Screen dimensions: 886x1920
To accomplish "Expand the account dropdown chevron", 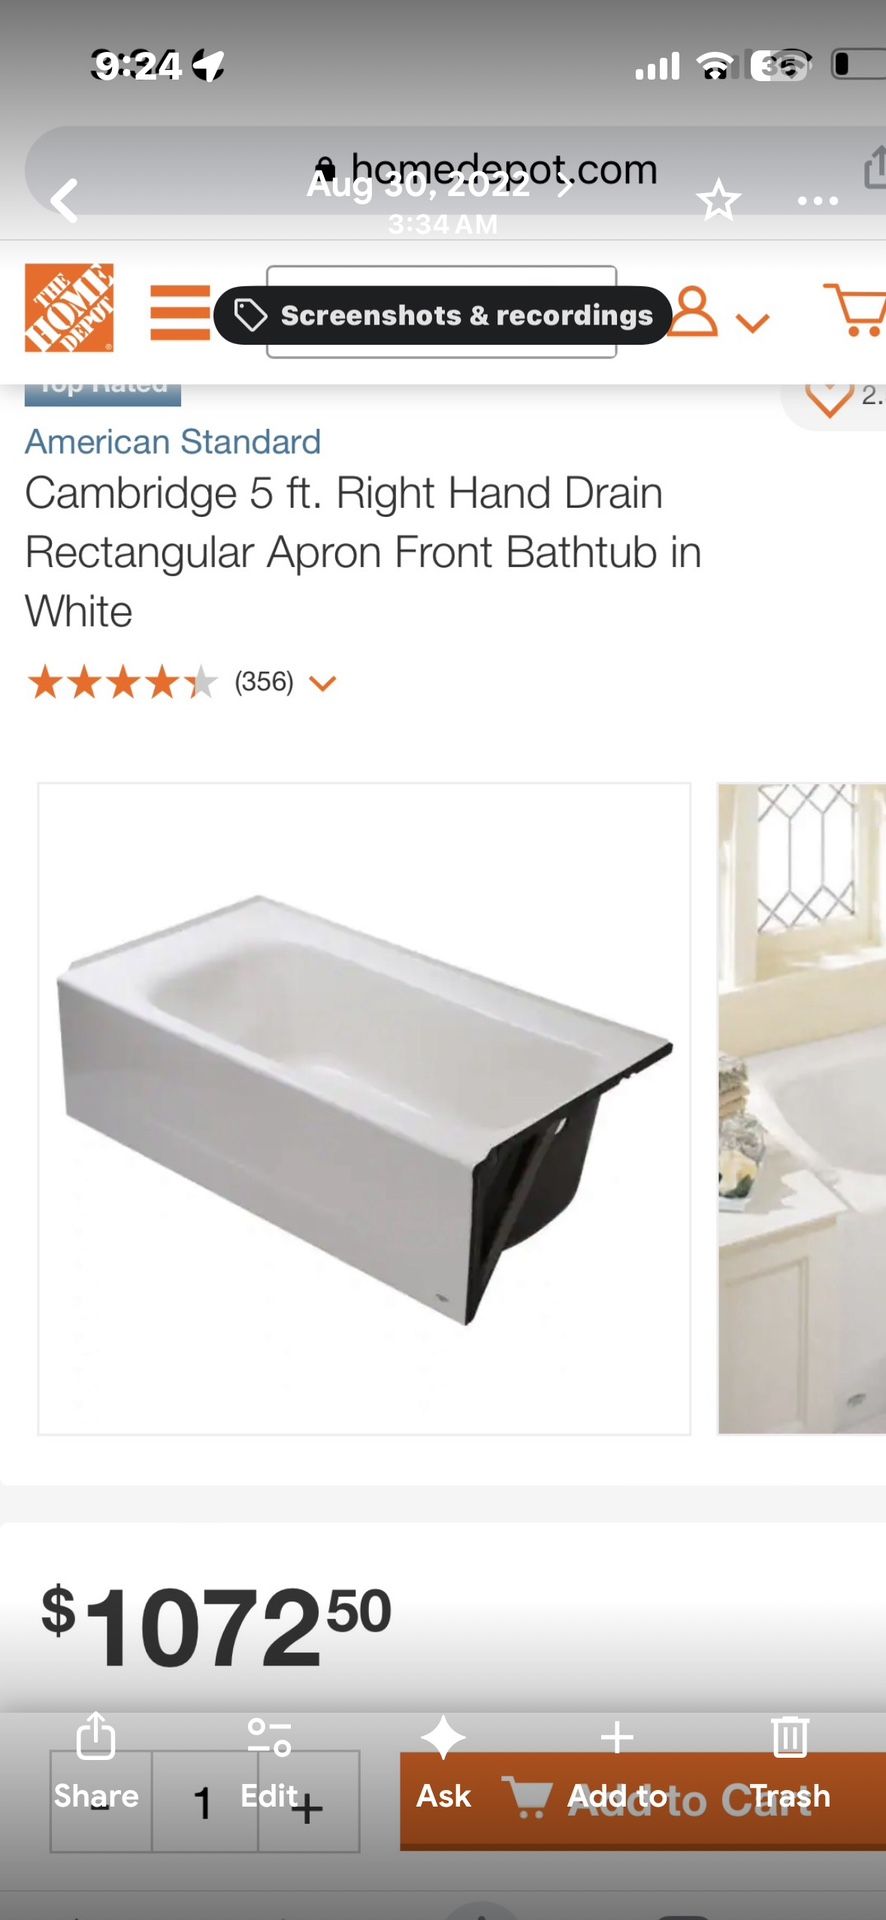I will tap(752, 322).
